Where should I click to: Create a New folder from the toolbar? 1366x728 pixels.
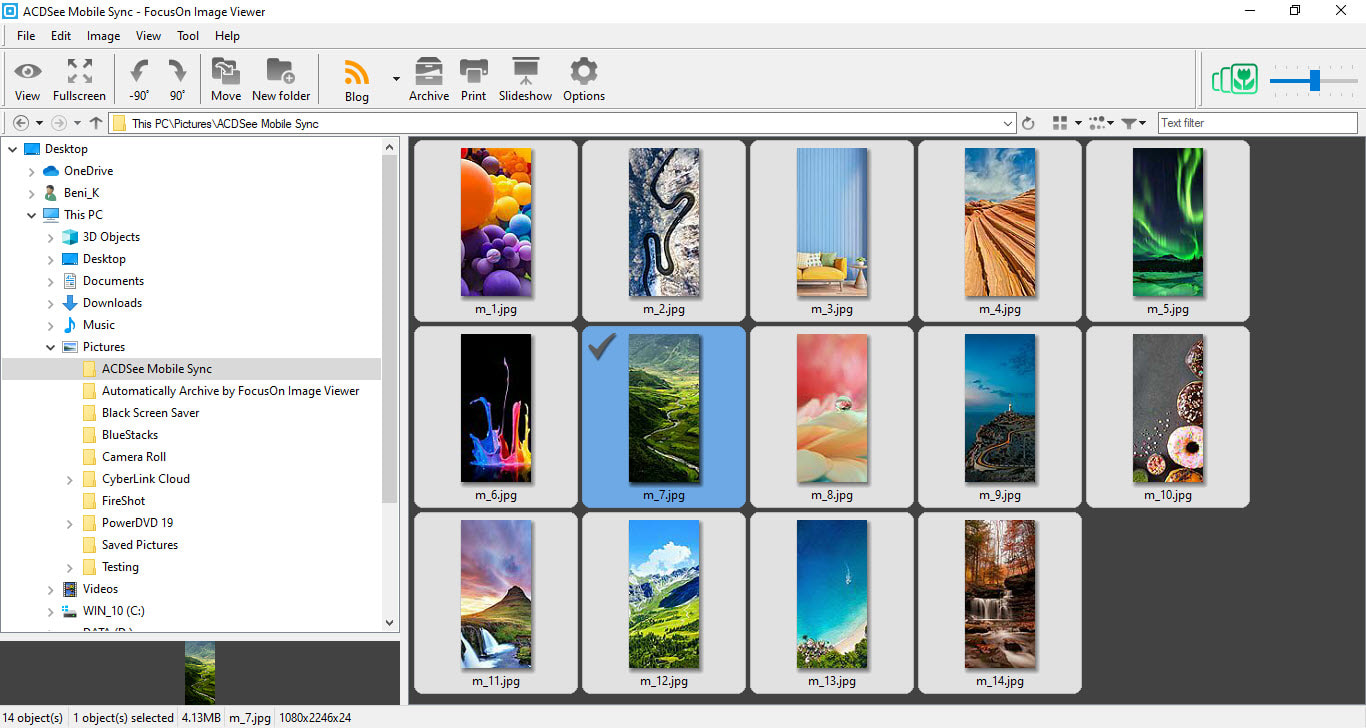281,80
